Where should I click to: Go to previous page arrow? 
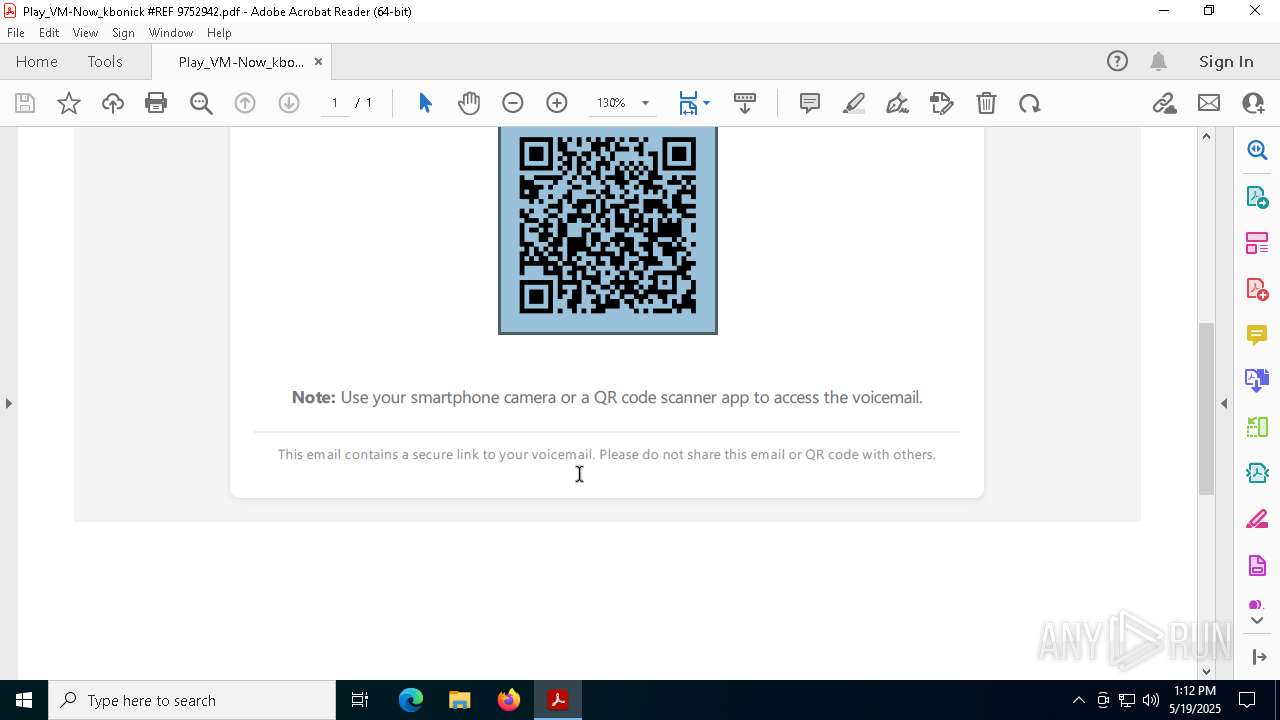click(x=245, y=103)
